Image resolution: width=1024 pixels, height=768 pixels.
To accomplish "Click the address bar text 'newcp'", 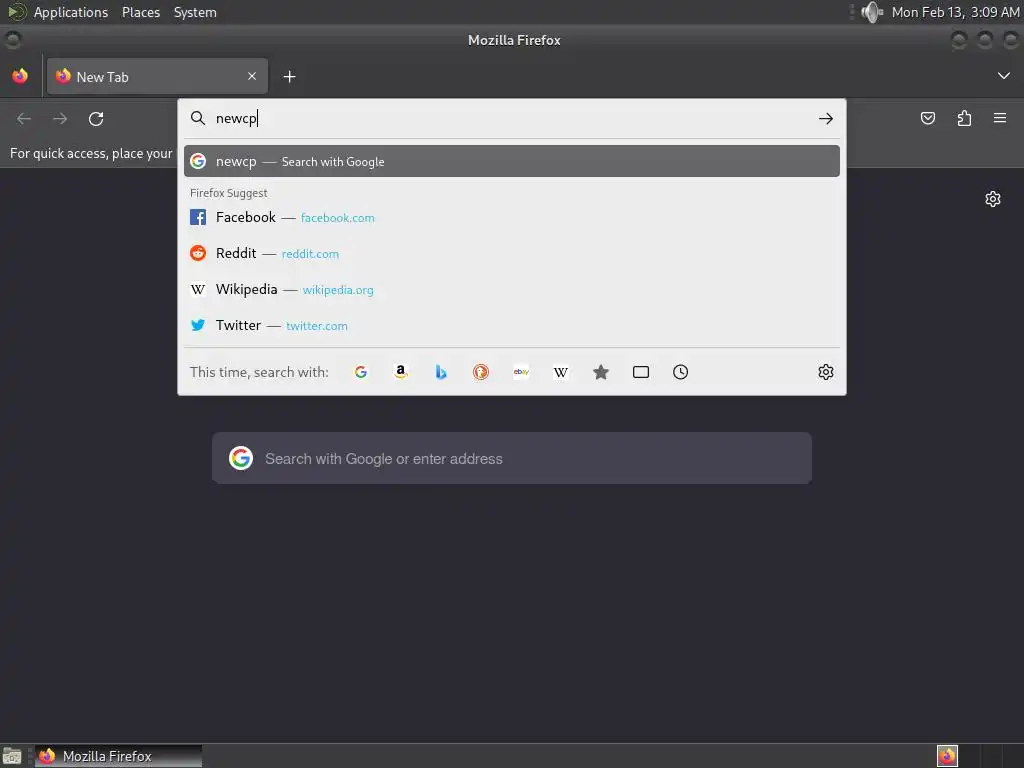I will [236, 119].
